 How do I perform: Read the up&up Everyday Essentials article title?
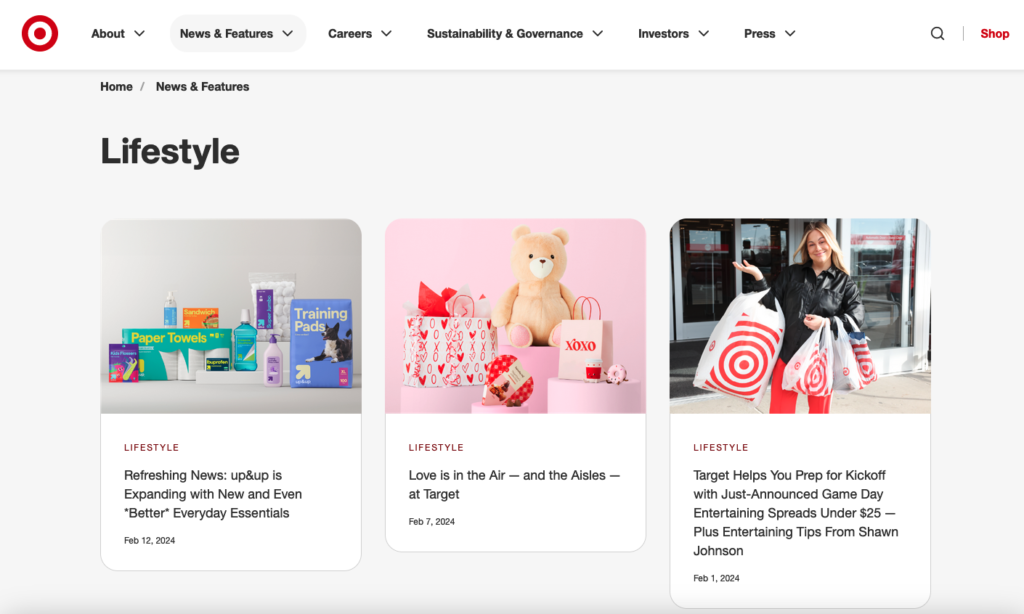213,494
